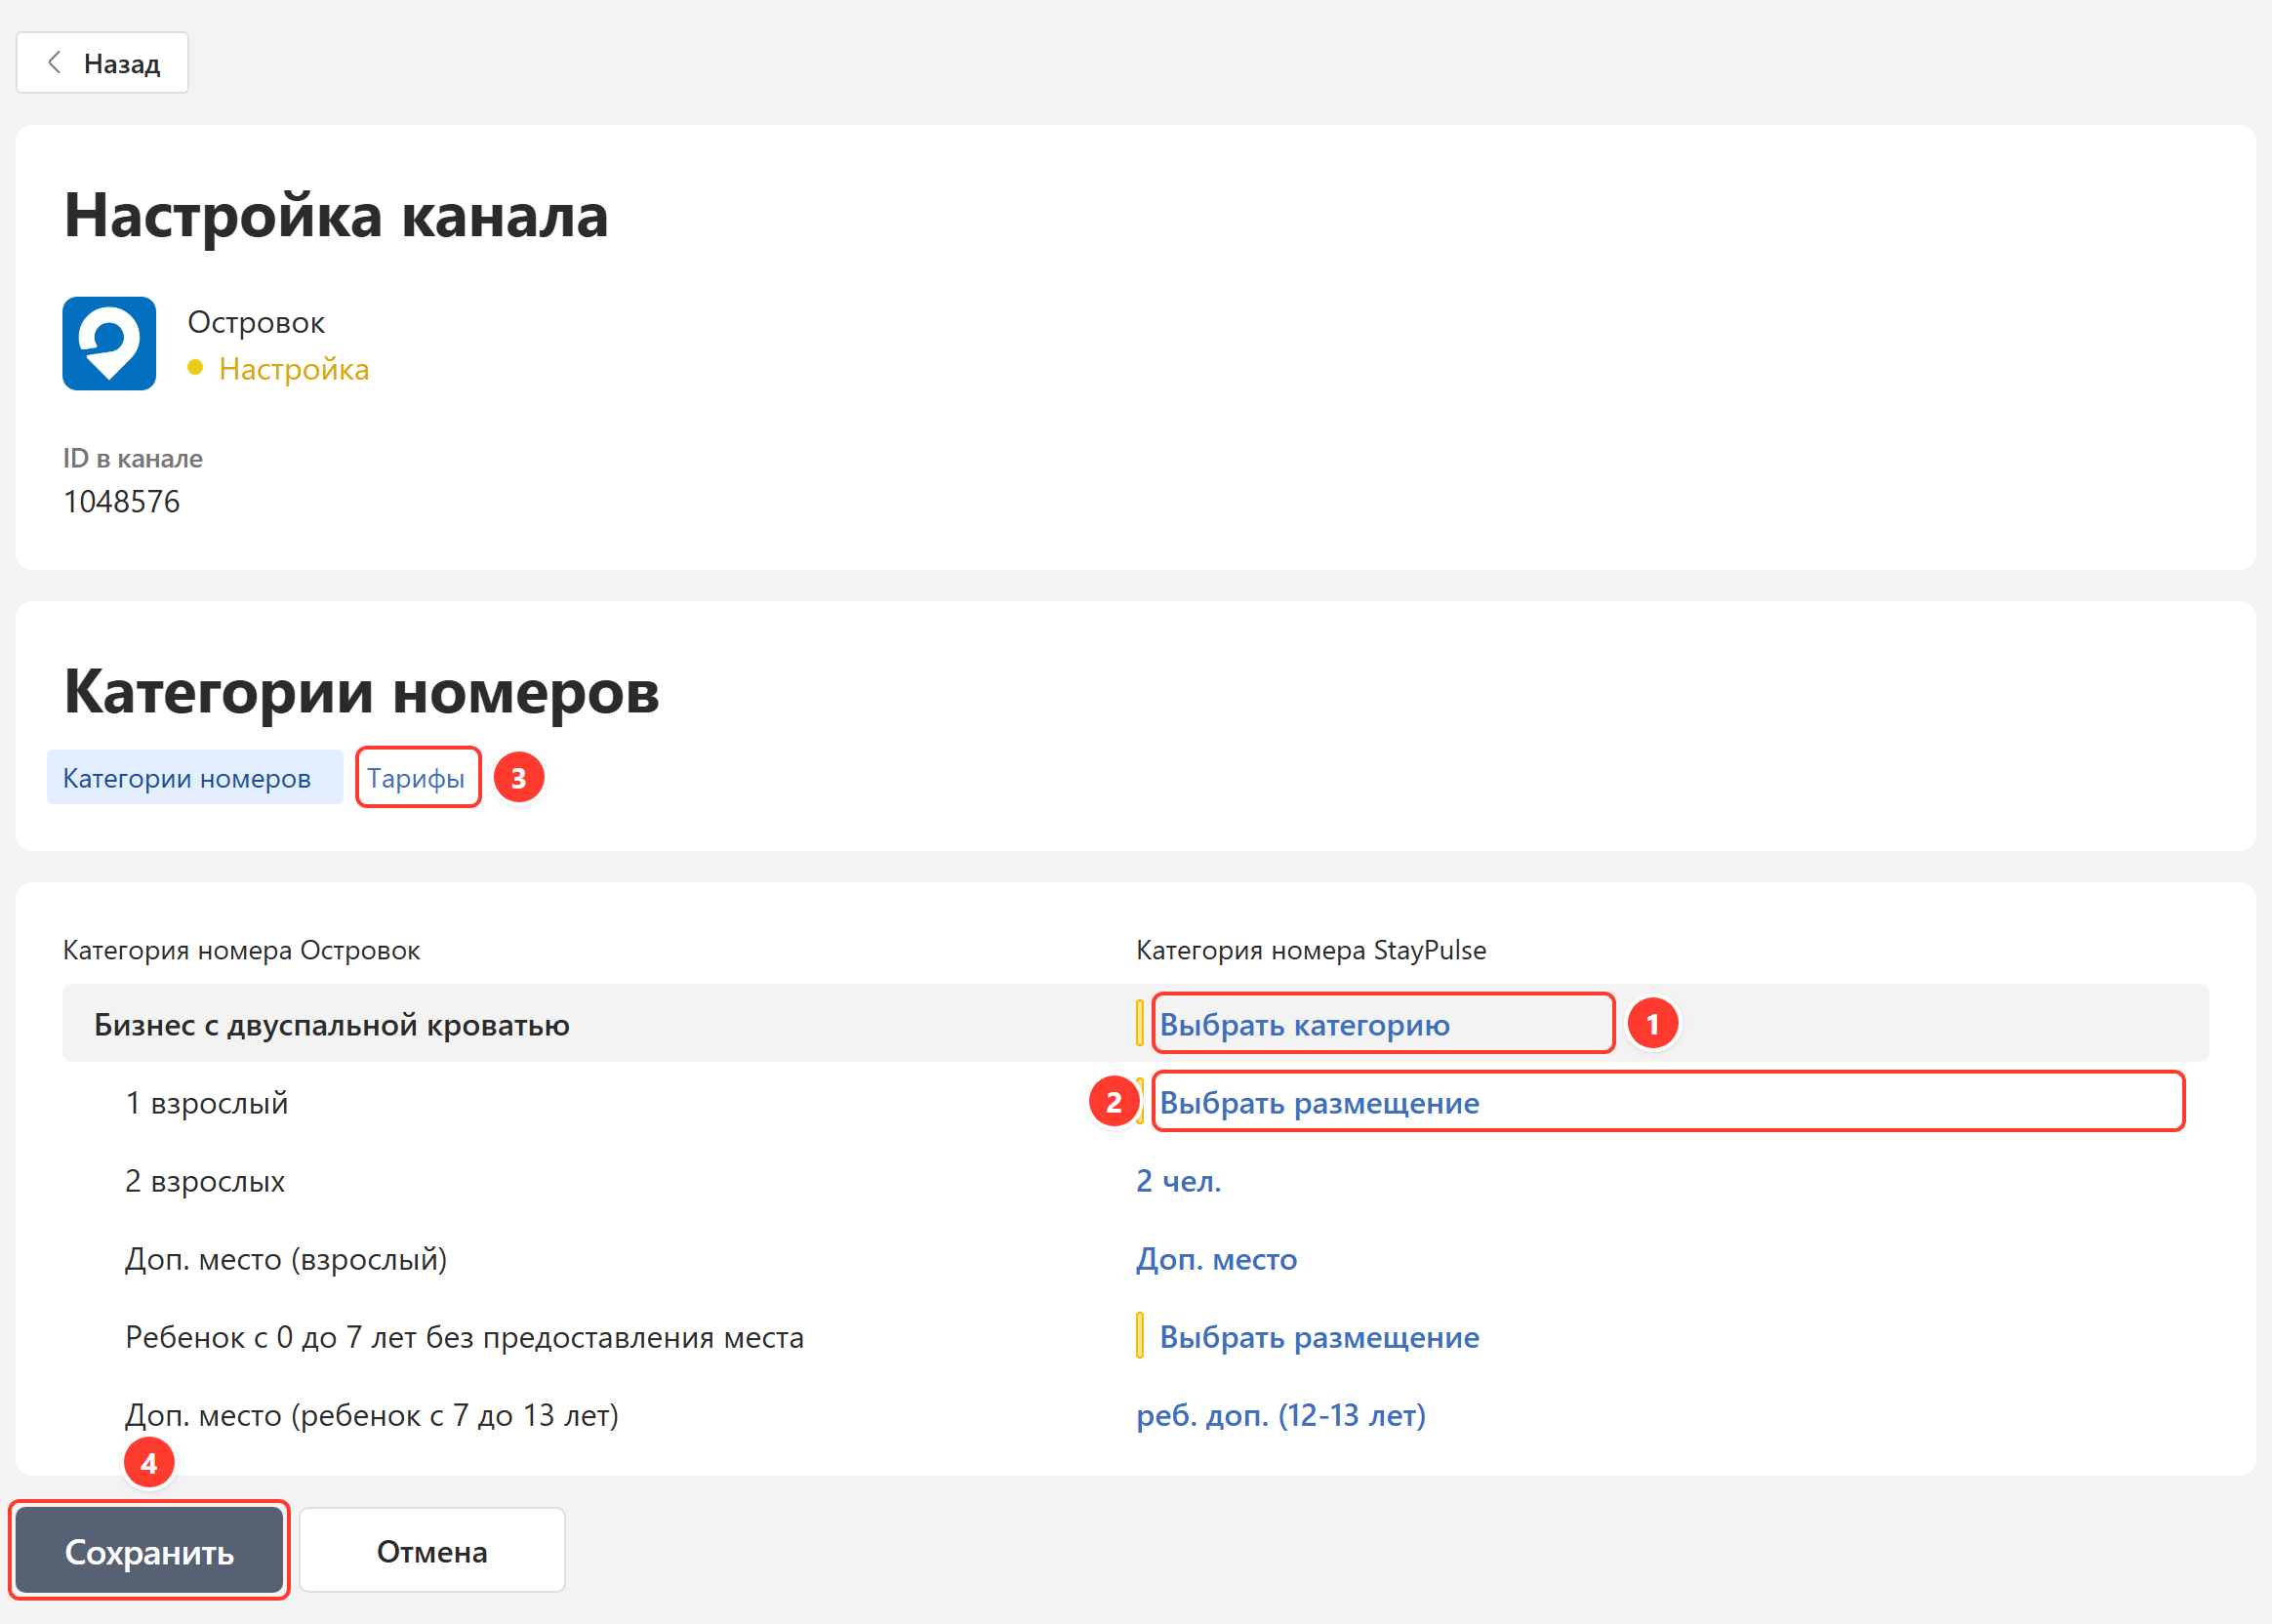Viewport: 2272px width, 1624px height.
Task: Choose Выбрать размещение for 1 взрослый row
Action: click(1319, 1102)
